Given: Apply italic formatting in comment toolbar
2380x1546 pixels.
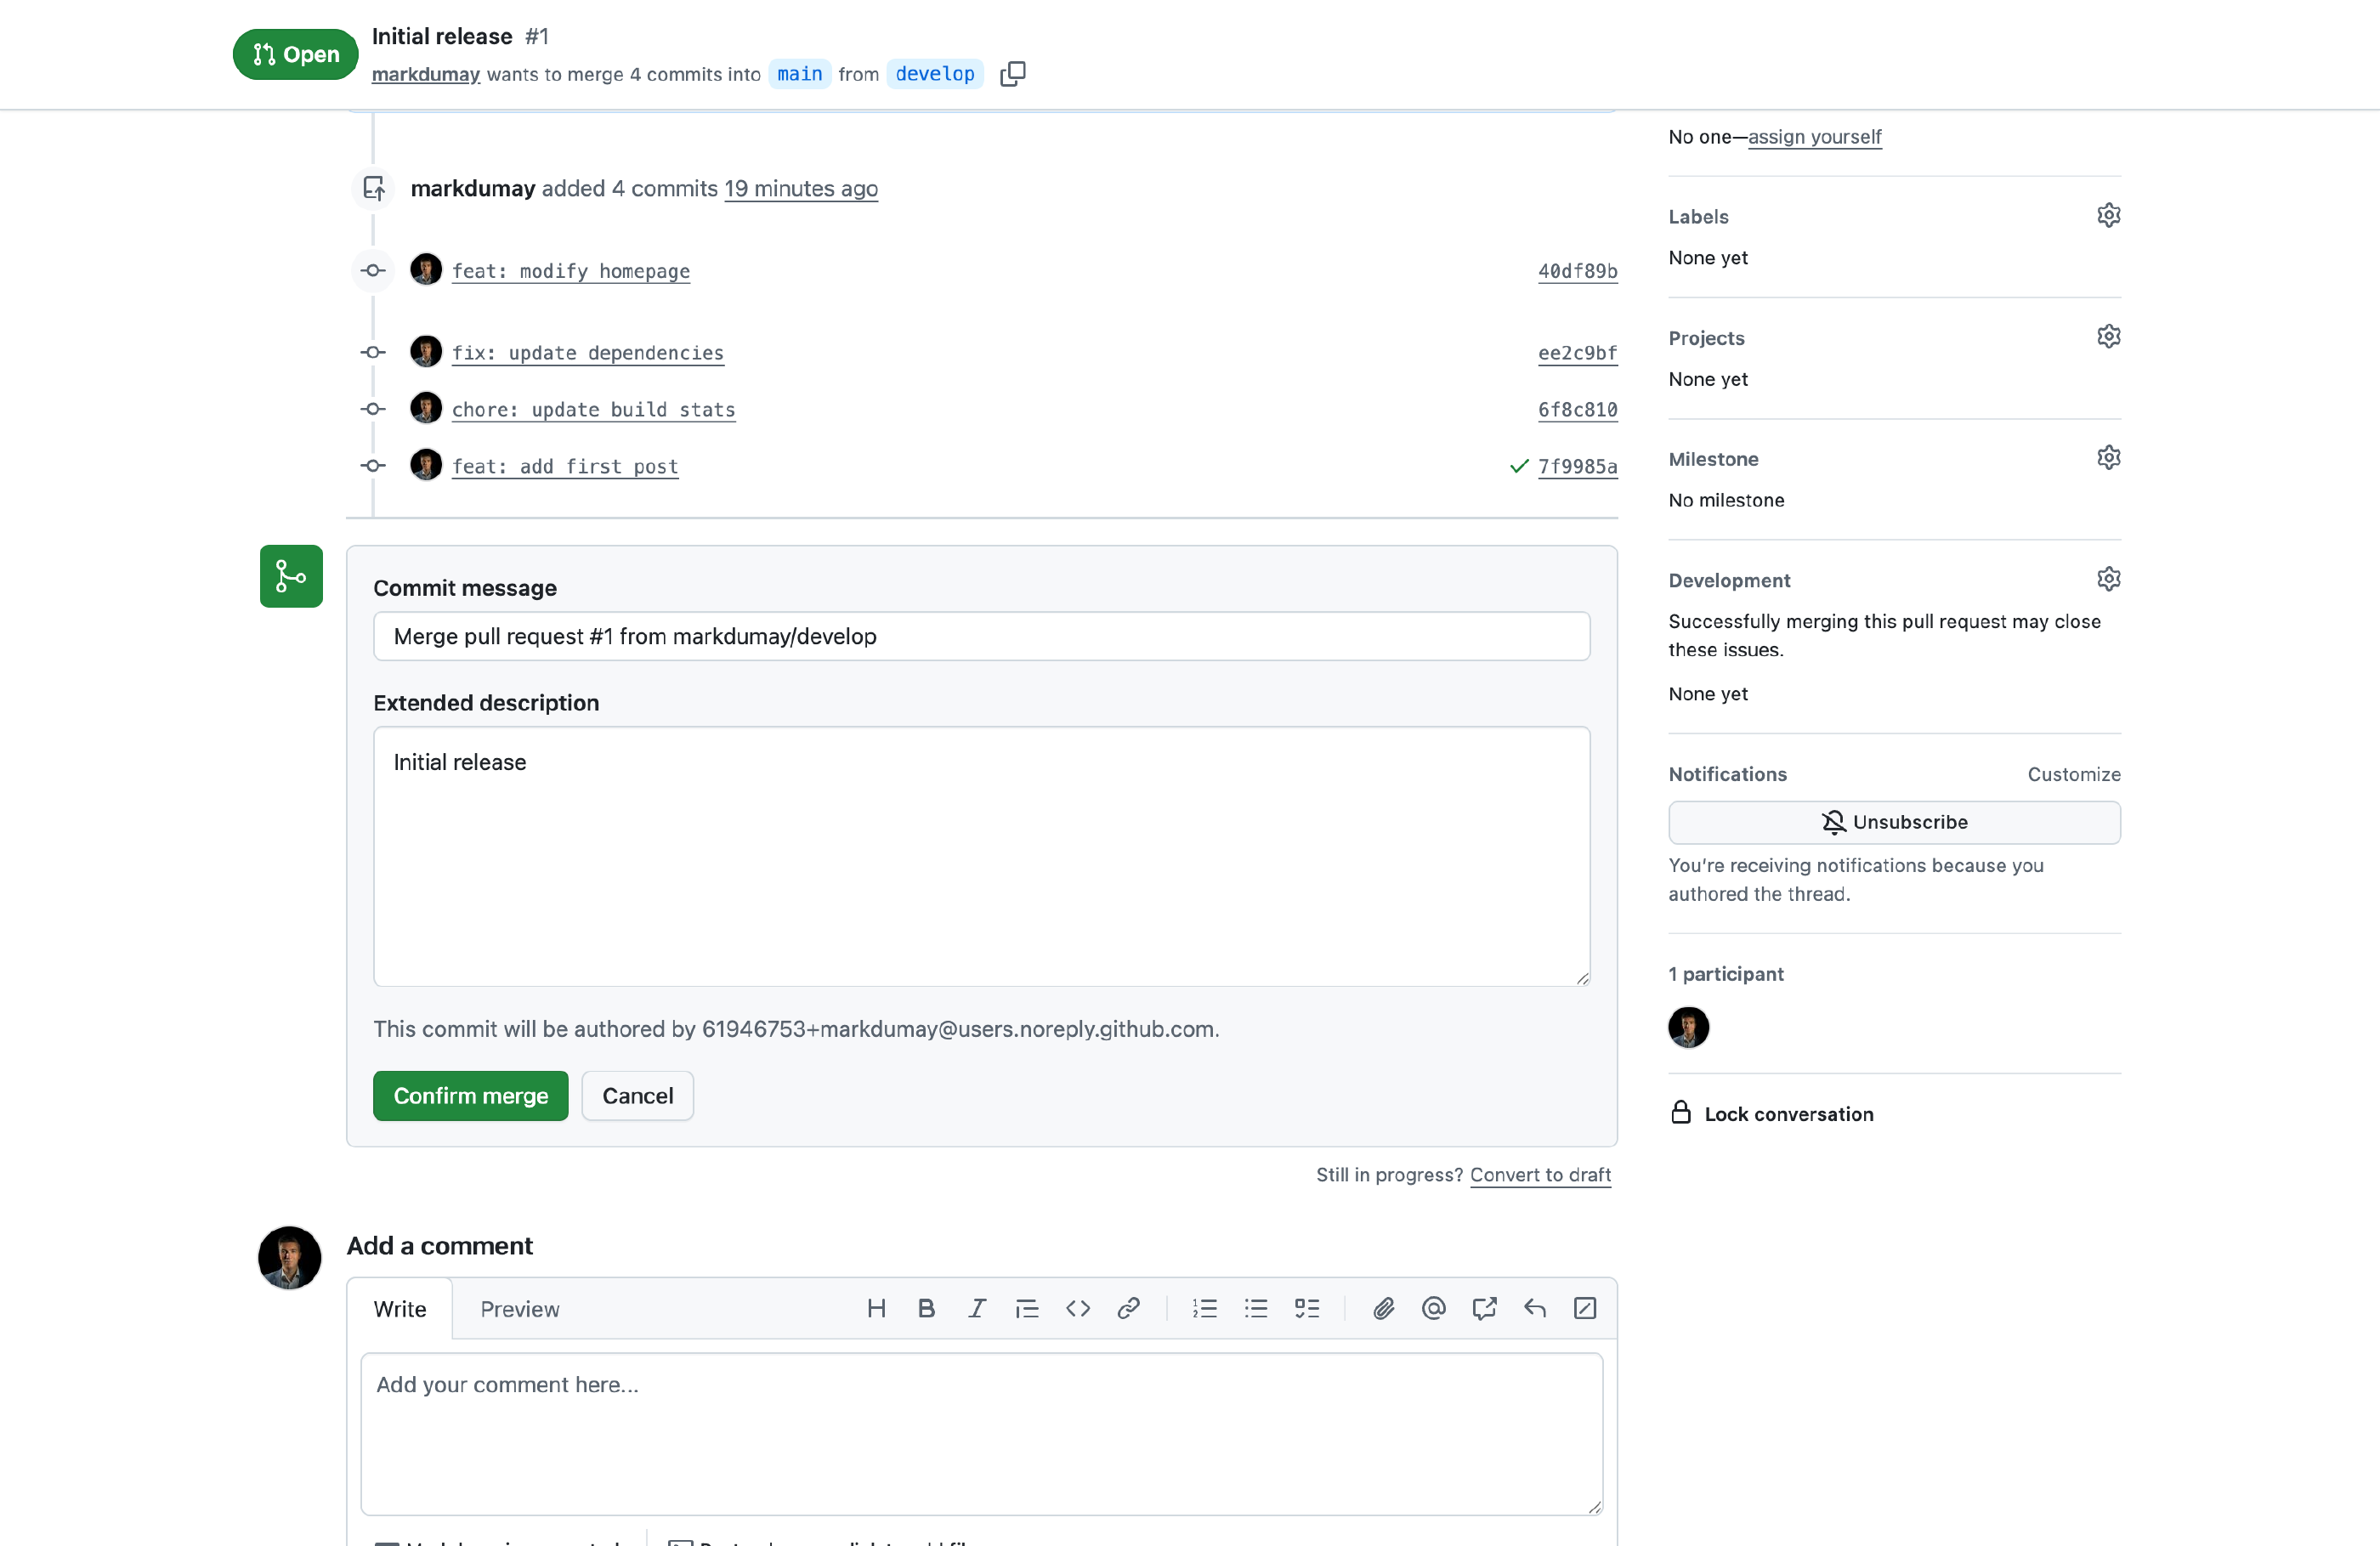Looking at the screenshot, I should point(977,1308).
